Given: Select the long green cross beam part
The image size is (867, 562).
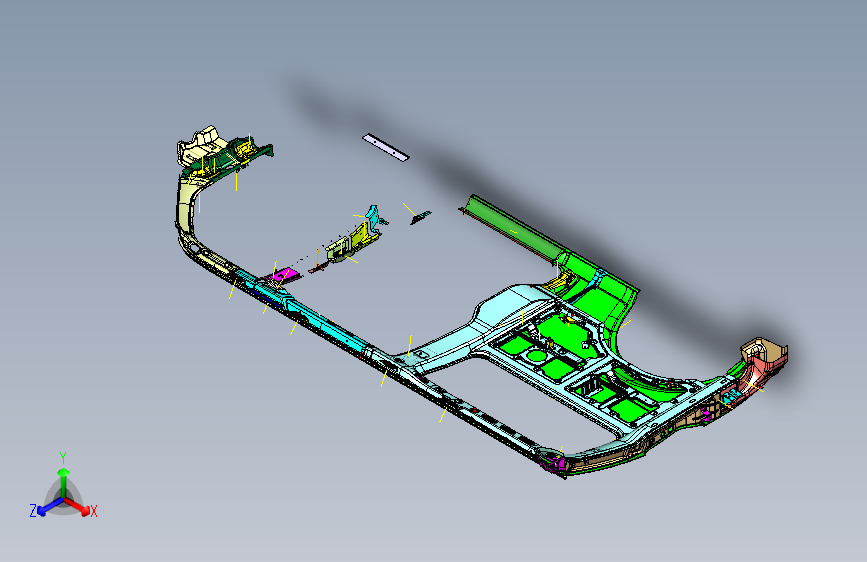Looking at the screenshot, I should (511, 228).
